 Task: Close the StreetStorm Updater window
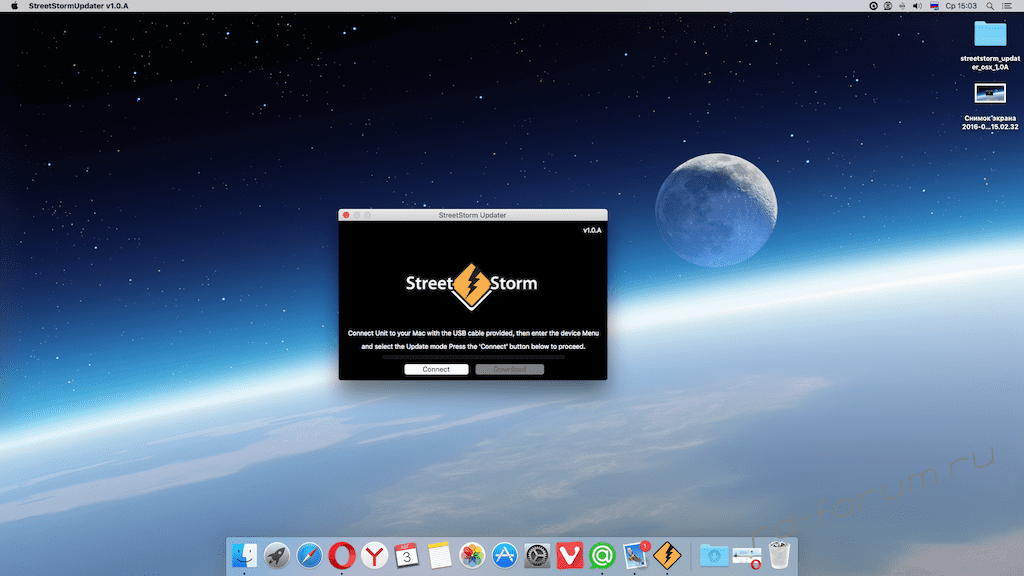346,215
